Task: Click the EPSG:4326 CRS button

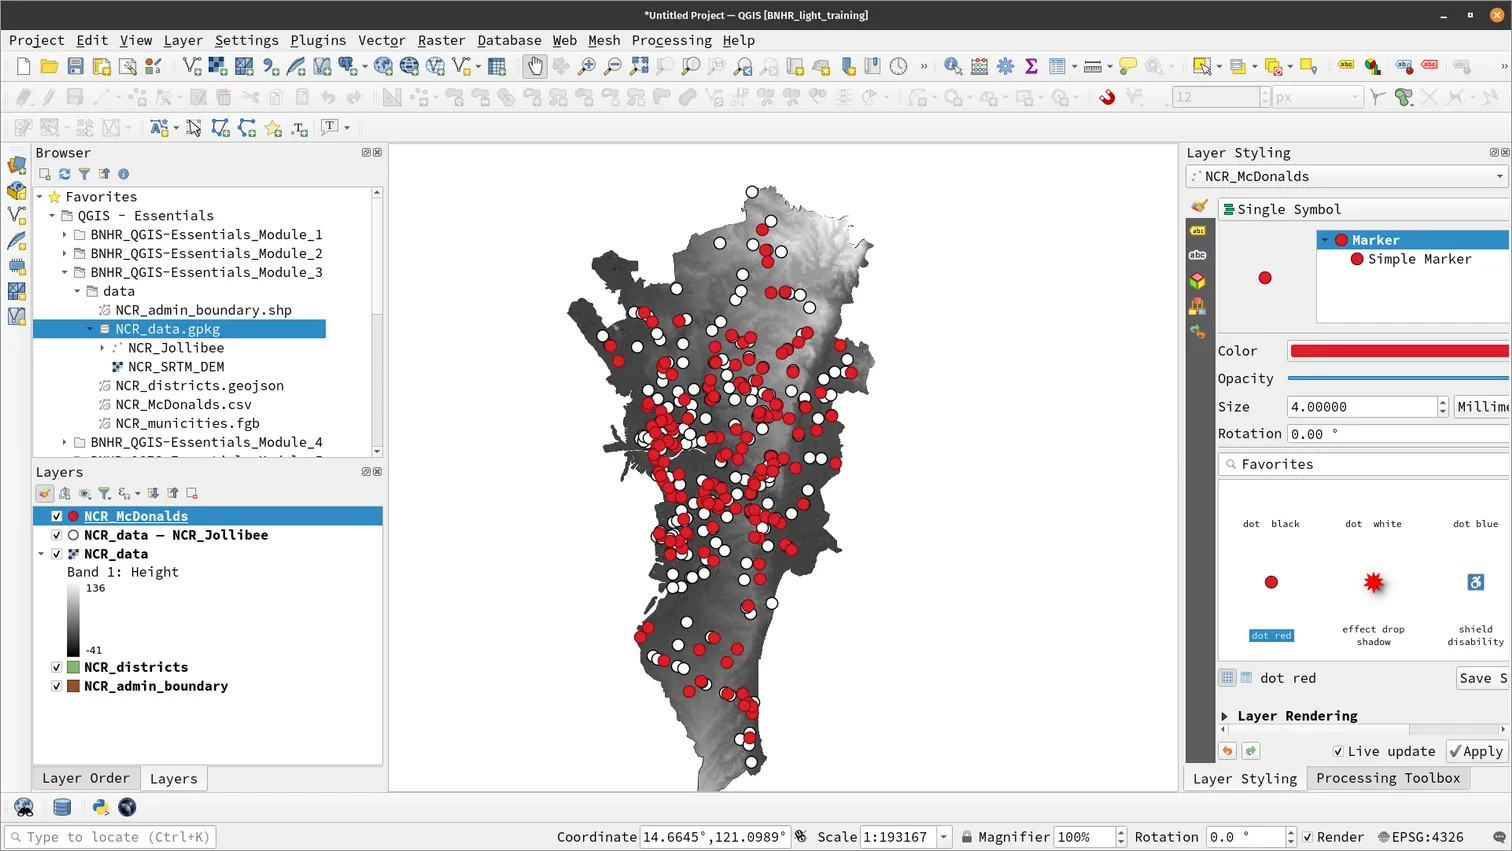Action: pos(1420,837)
